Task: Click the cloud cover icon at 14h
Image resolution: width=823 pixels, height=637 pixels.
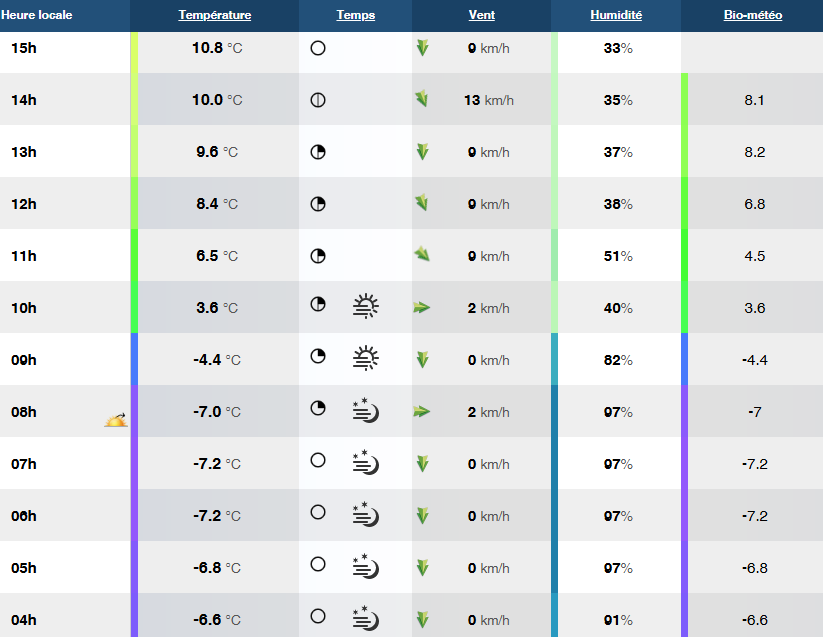Action: pyautogui.click(x=318, y=100)
